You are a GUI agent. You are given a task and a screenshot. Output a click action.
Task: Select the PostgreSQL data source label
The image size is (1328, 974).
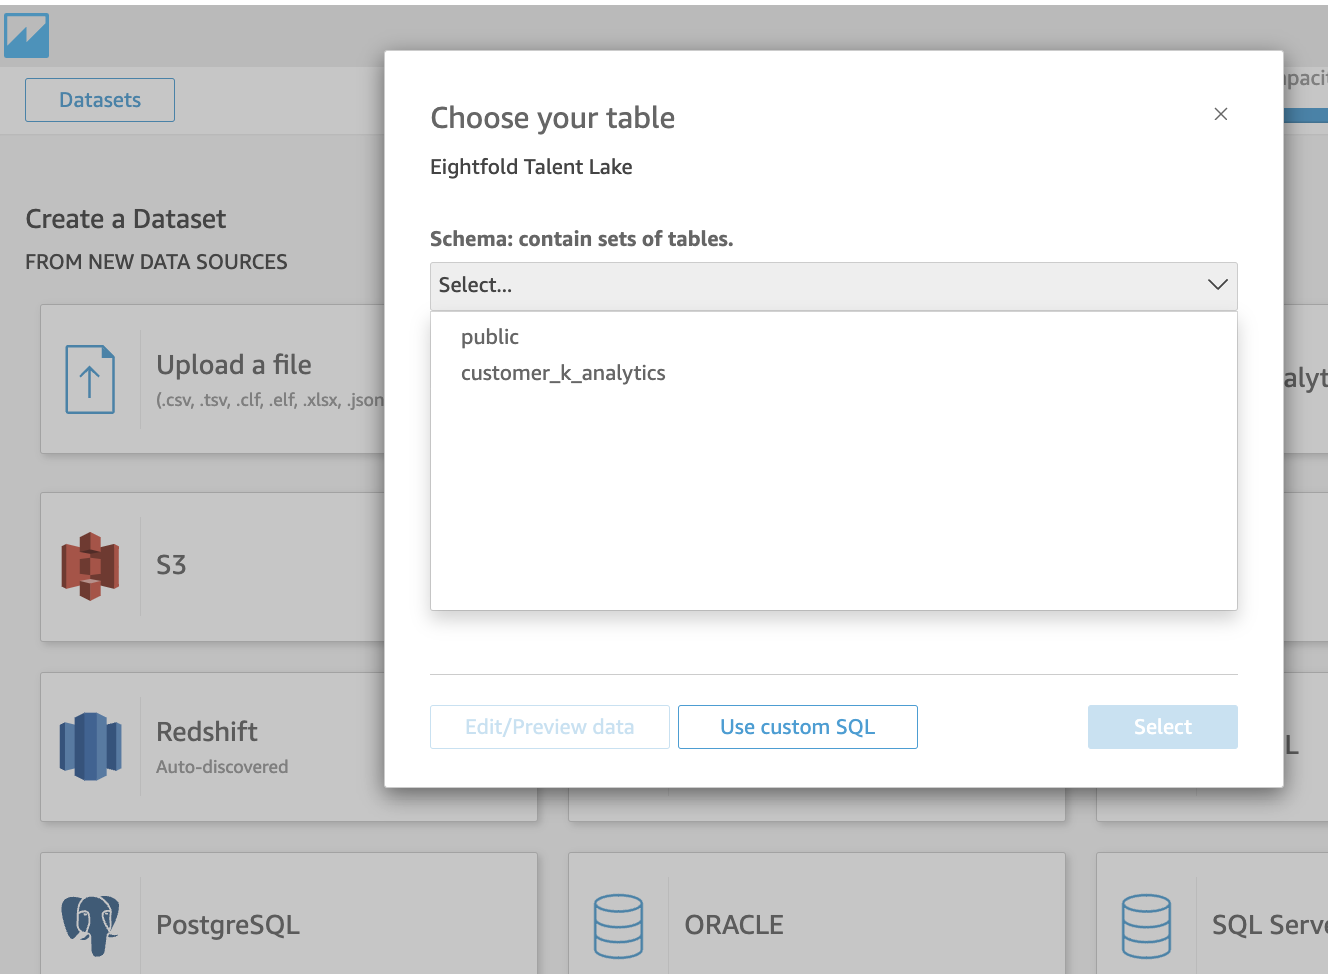click(228, 925)
